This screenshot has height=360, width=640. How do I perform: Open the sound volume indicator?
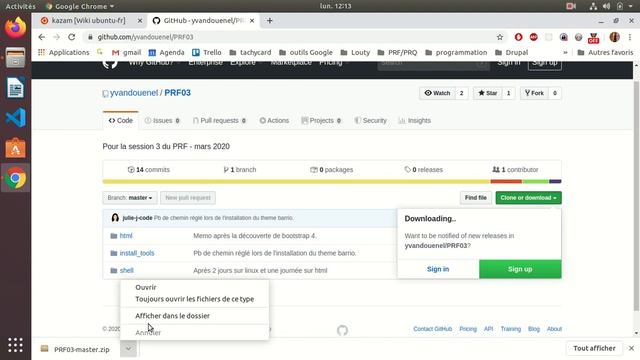point(607,6)
